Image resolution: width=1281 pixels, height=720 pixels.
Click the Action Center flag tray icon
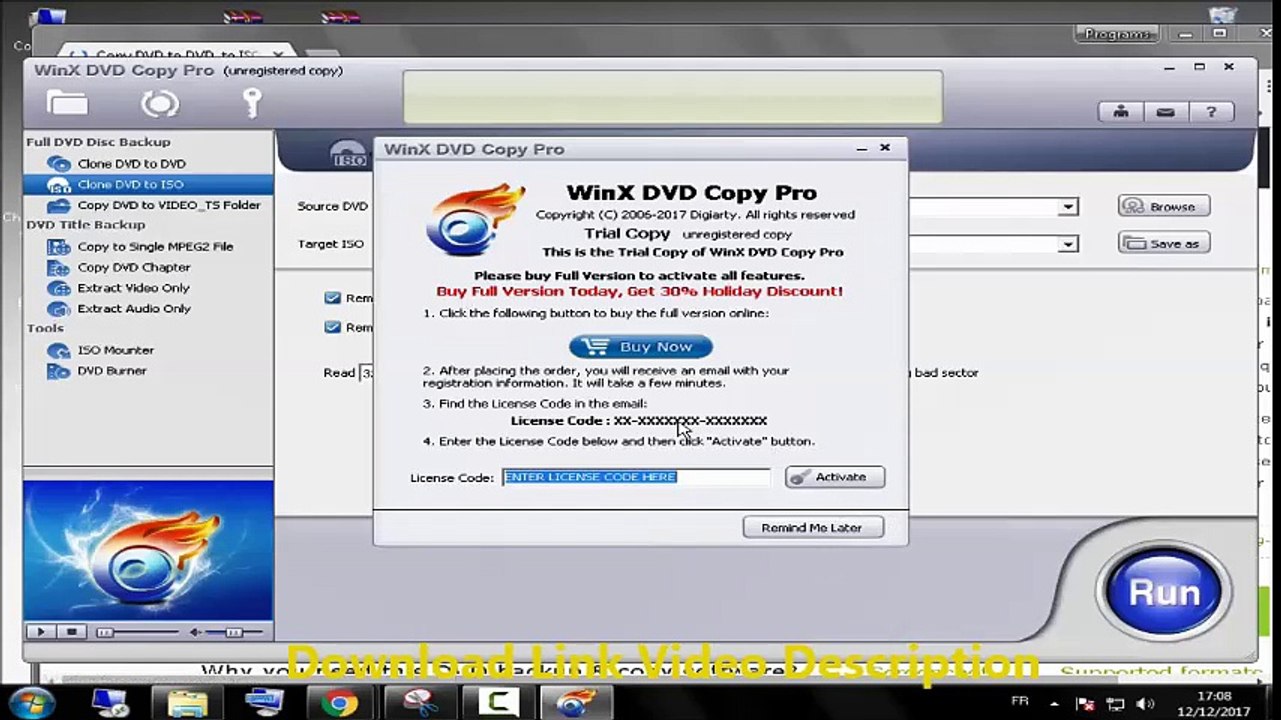pyautogui.click(x=1086, y=704)
